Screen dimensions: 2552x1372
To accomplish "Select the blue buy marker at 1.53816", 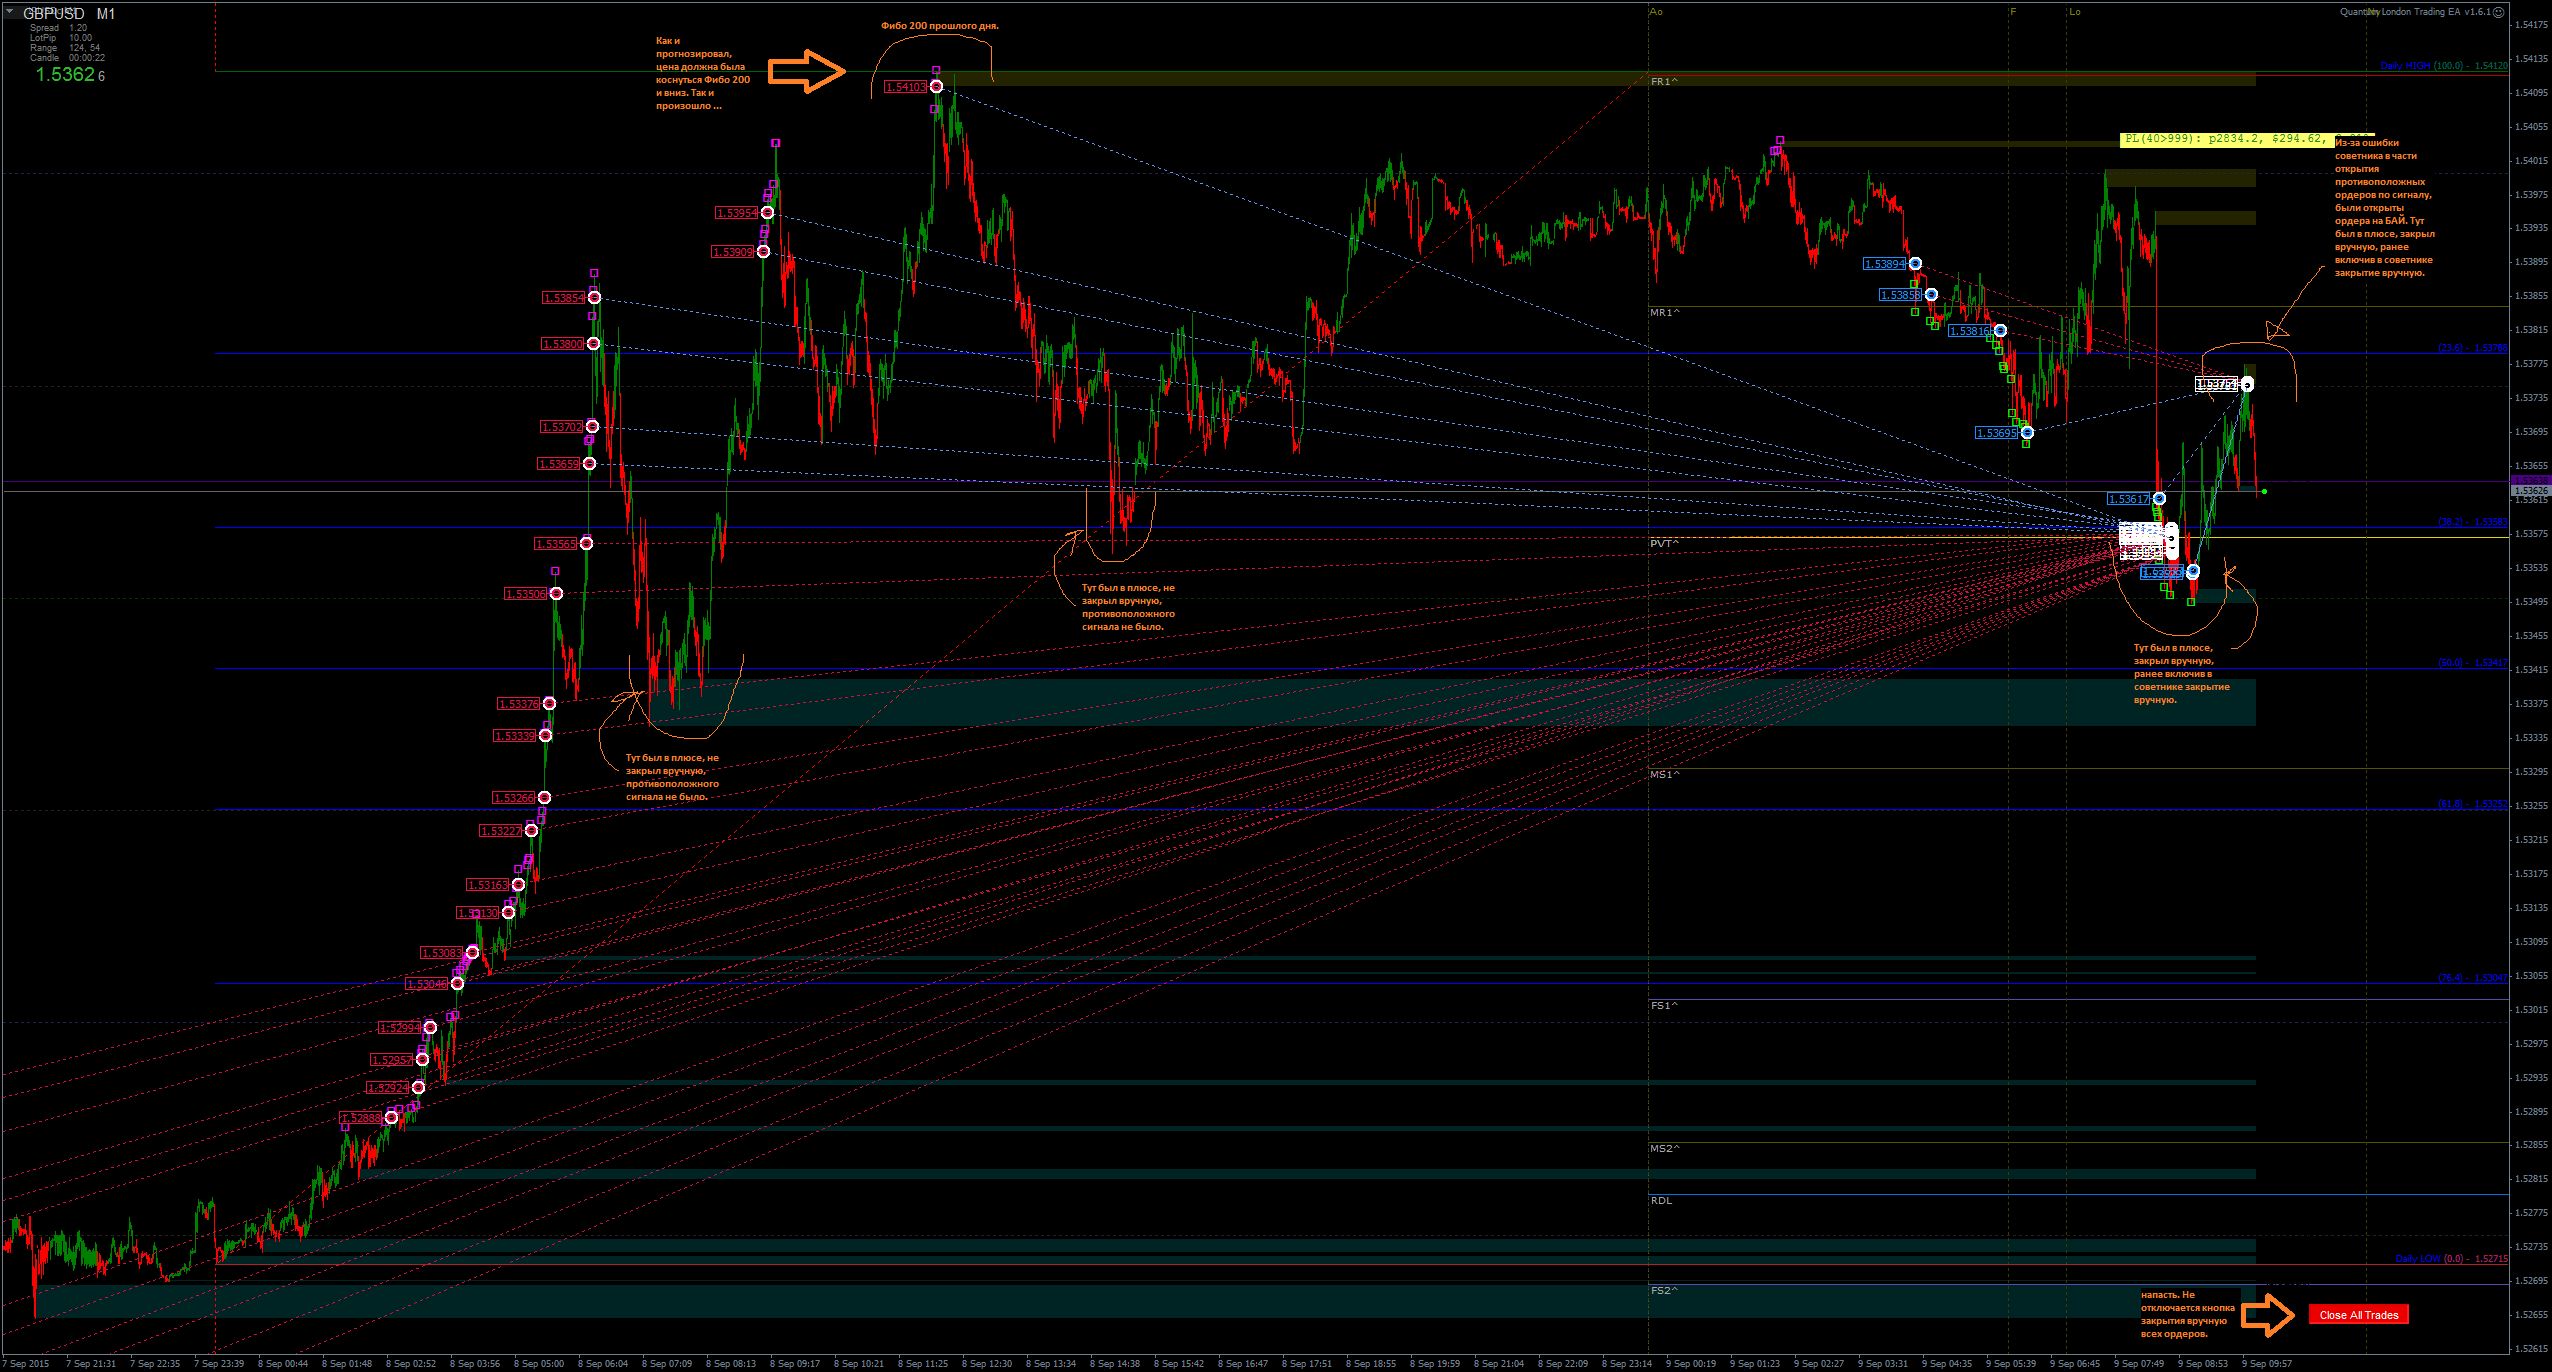I will coord(2000,331).
